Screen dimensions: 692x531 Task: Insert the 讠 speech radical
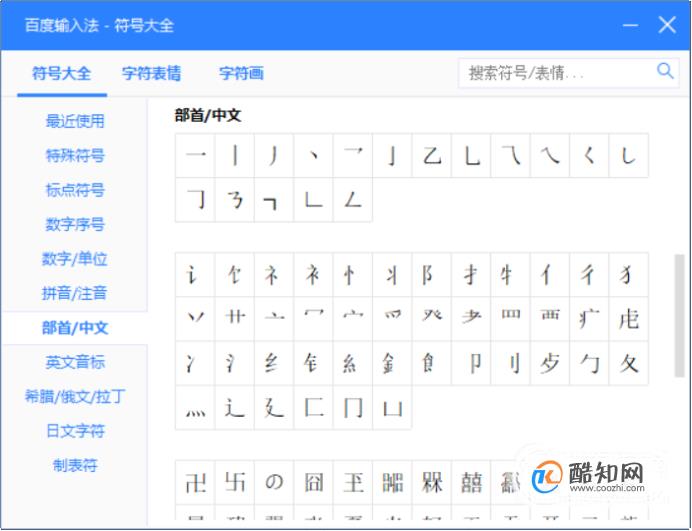[x=195, y=275]
